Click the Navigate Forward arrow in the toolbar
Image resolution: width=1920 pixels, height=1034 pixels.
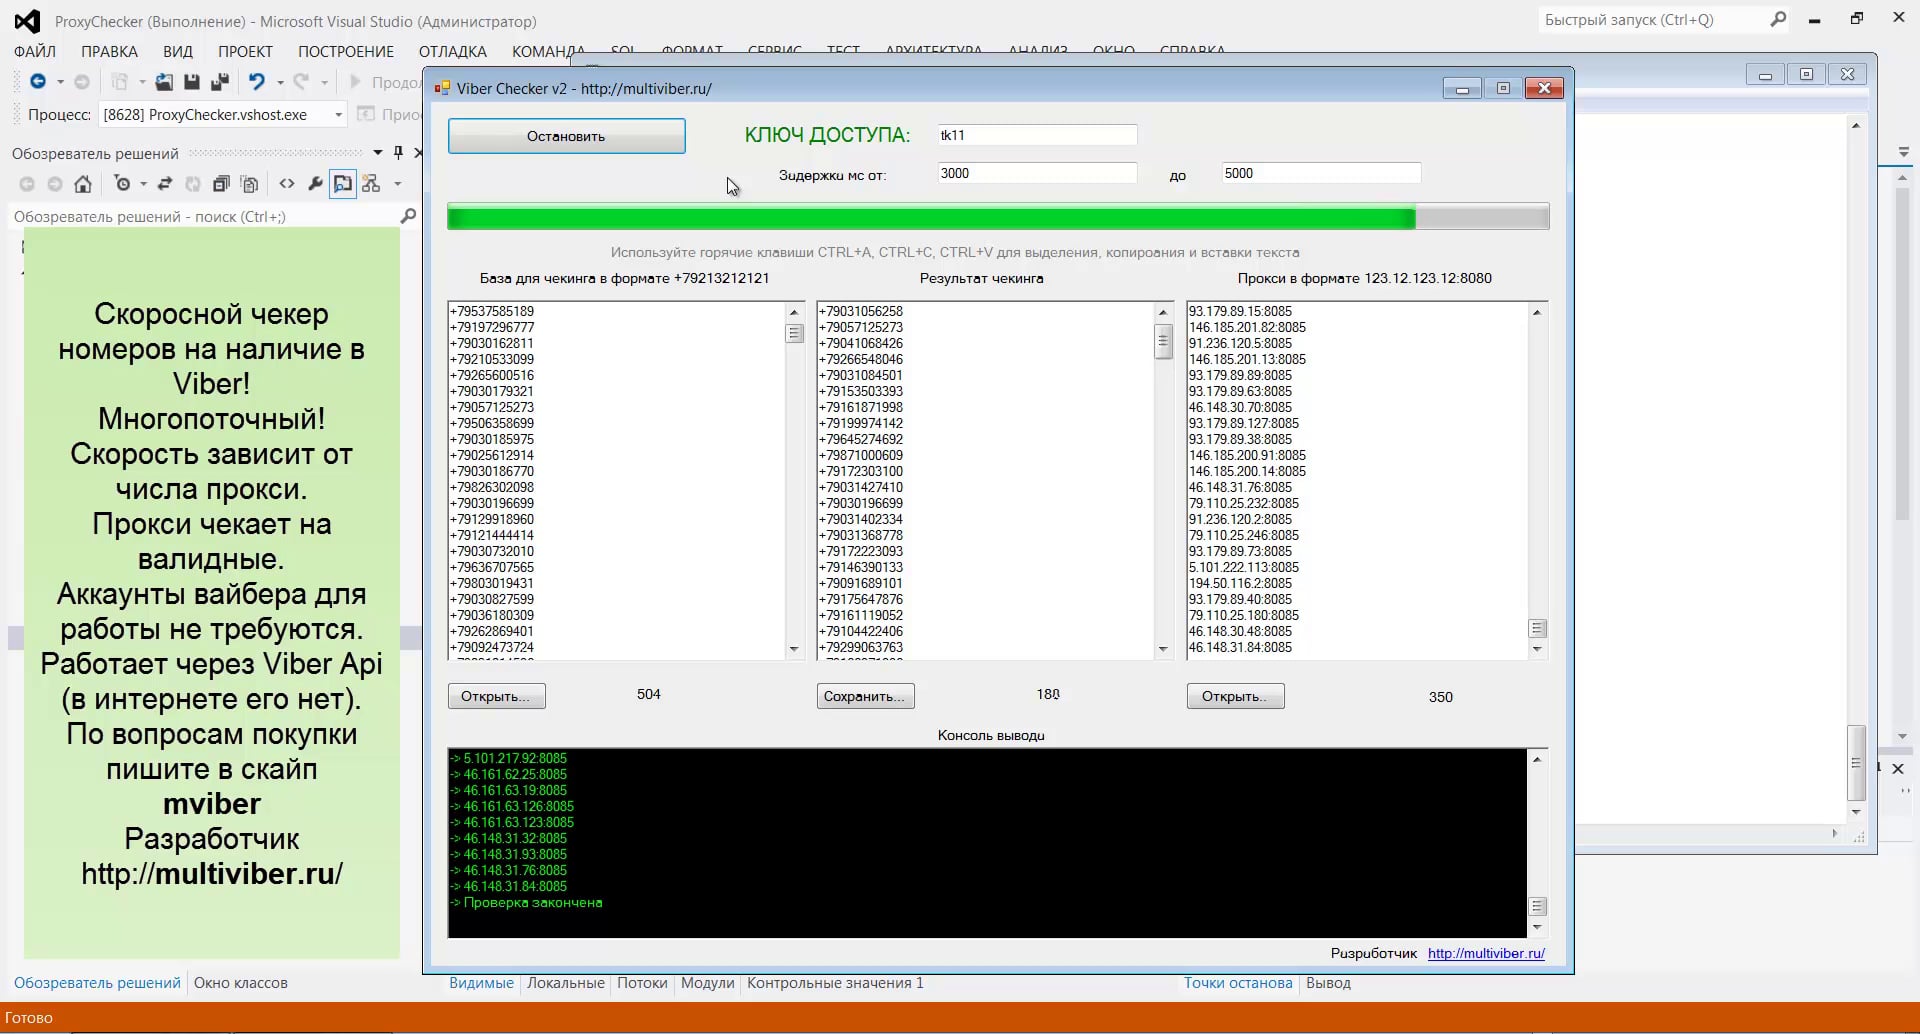(x=82, y=82)
